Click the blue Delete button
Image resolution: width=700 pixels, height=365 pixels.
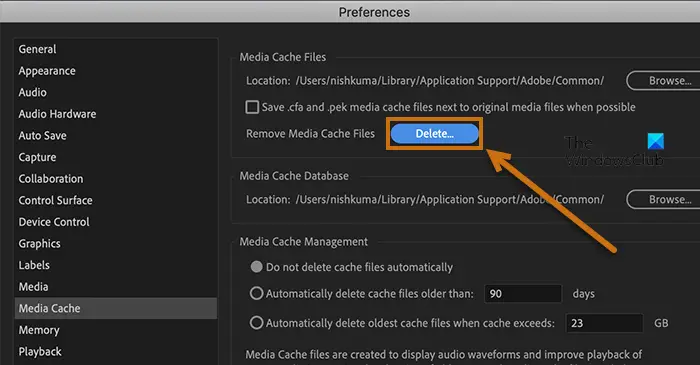pyautogui.click(x=434, y=133)
